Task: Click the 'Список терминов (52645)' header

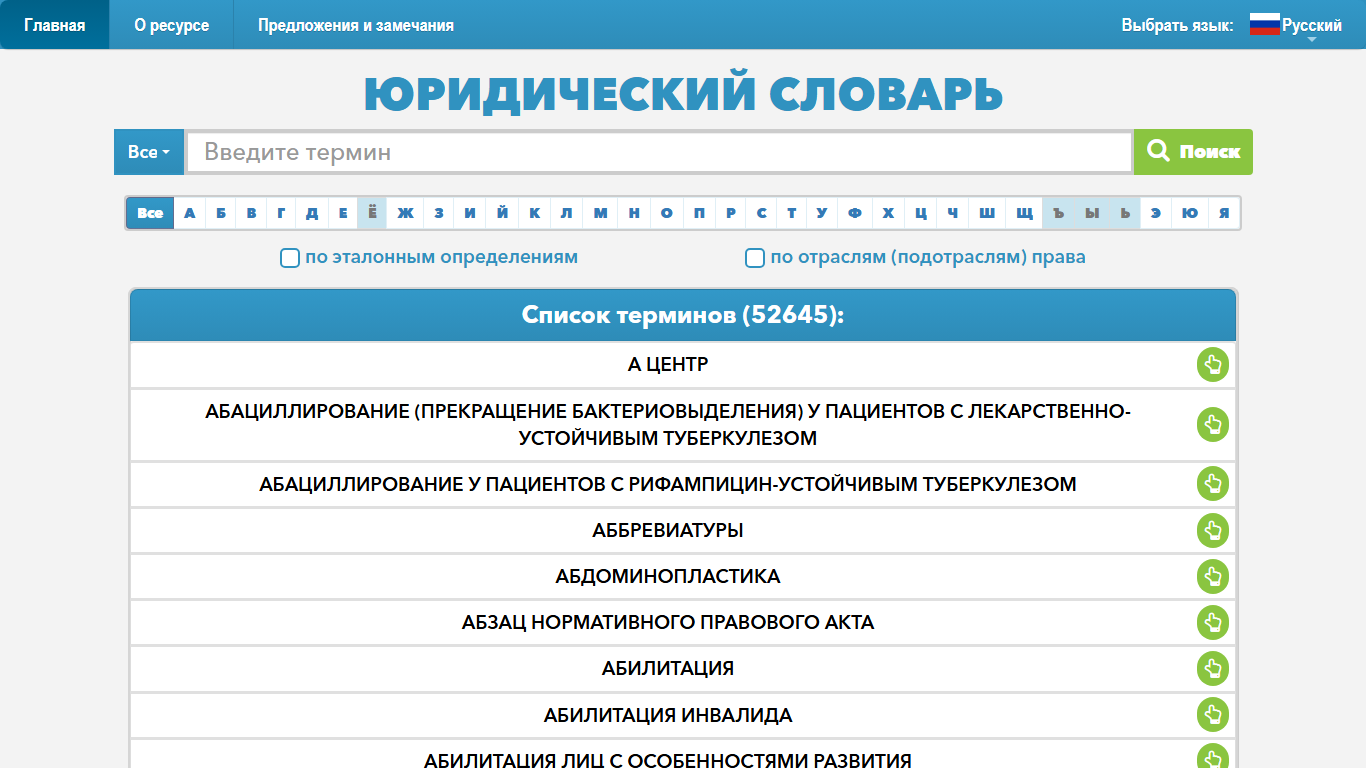Action: pos(683,315)
